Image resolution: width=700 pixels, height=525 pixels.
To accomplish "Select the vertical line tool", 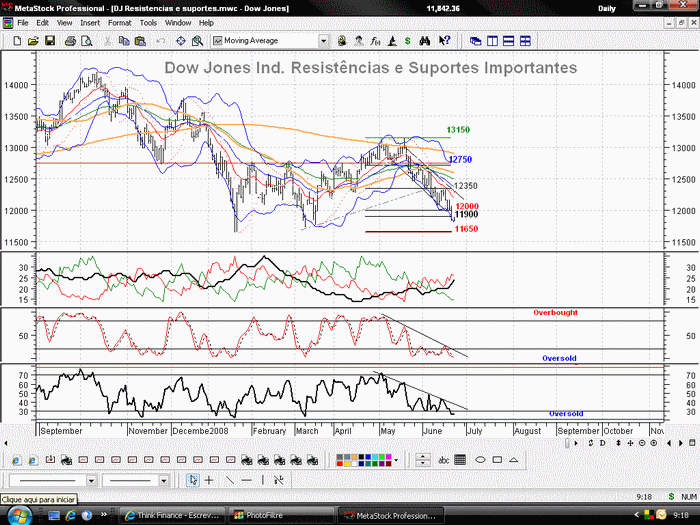I will pos(262,480).
